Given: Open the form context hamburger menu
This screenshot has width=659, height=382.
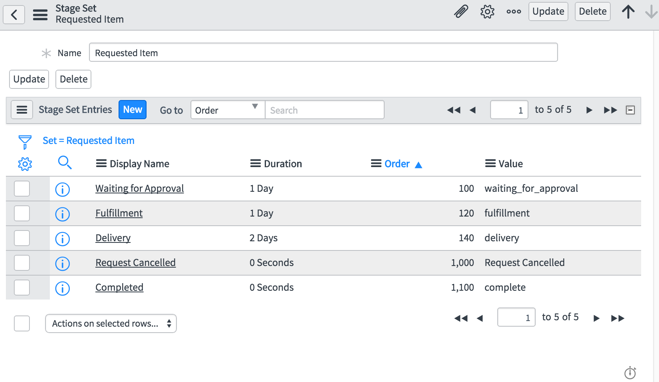Looking at the screenshot, I should point(40,15).
